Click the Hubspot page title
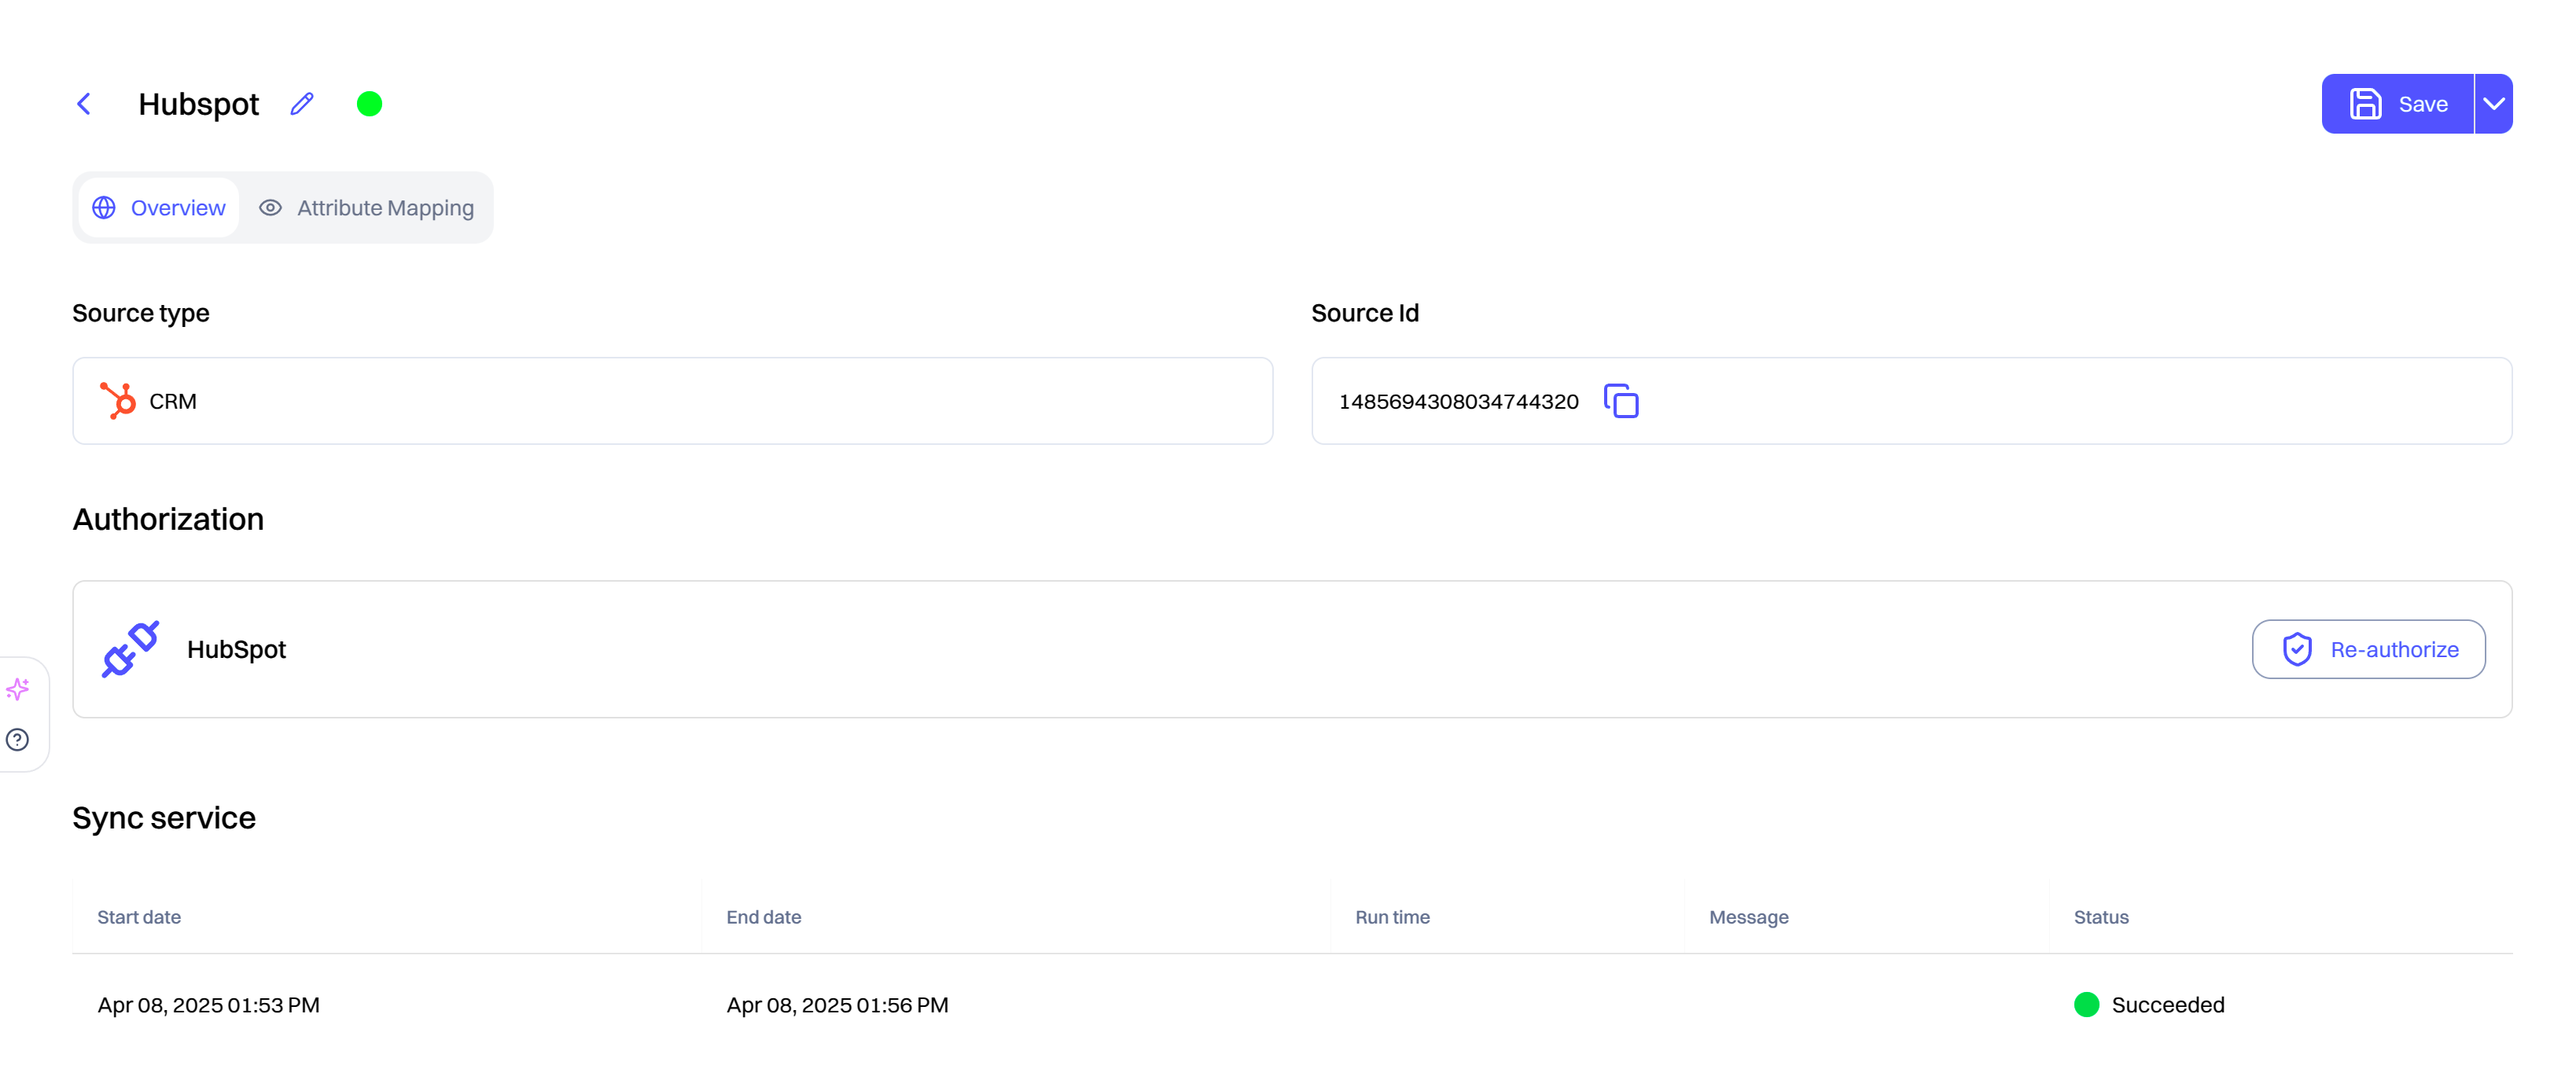The image size is (2576, 1069). 198,105
